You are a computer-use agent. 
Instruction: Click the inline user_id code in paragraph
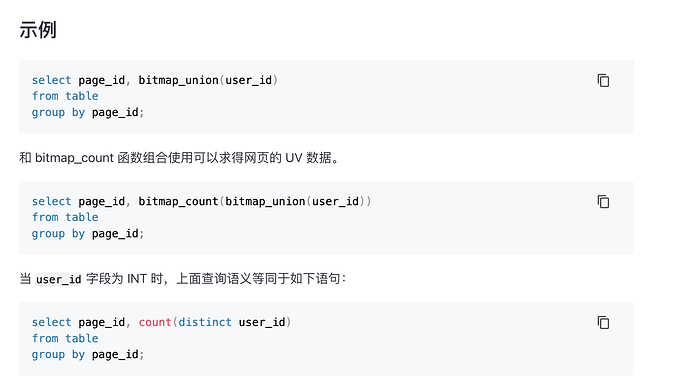59,279
